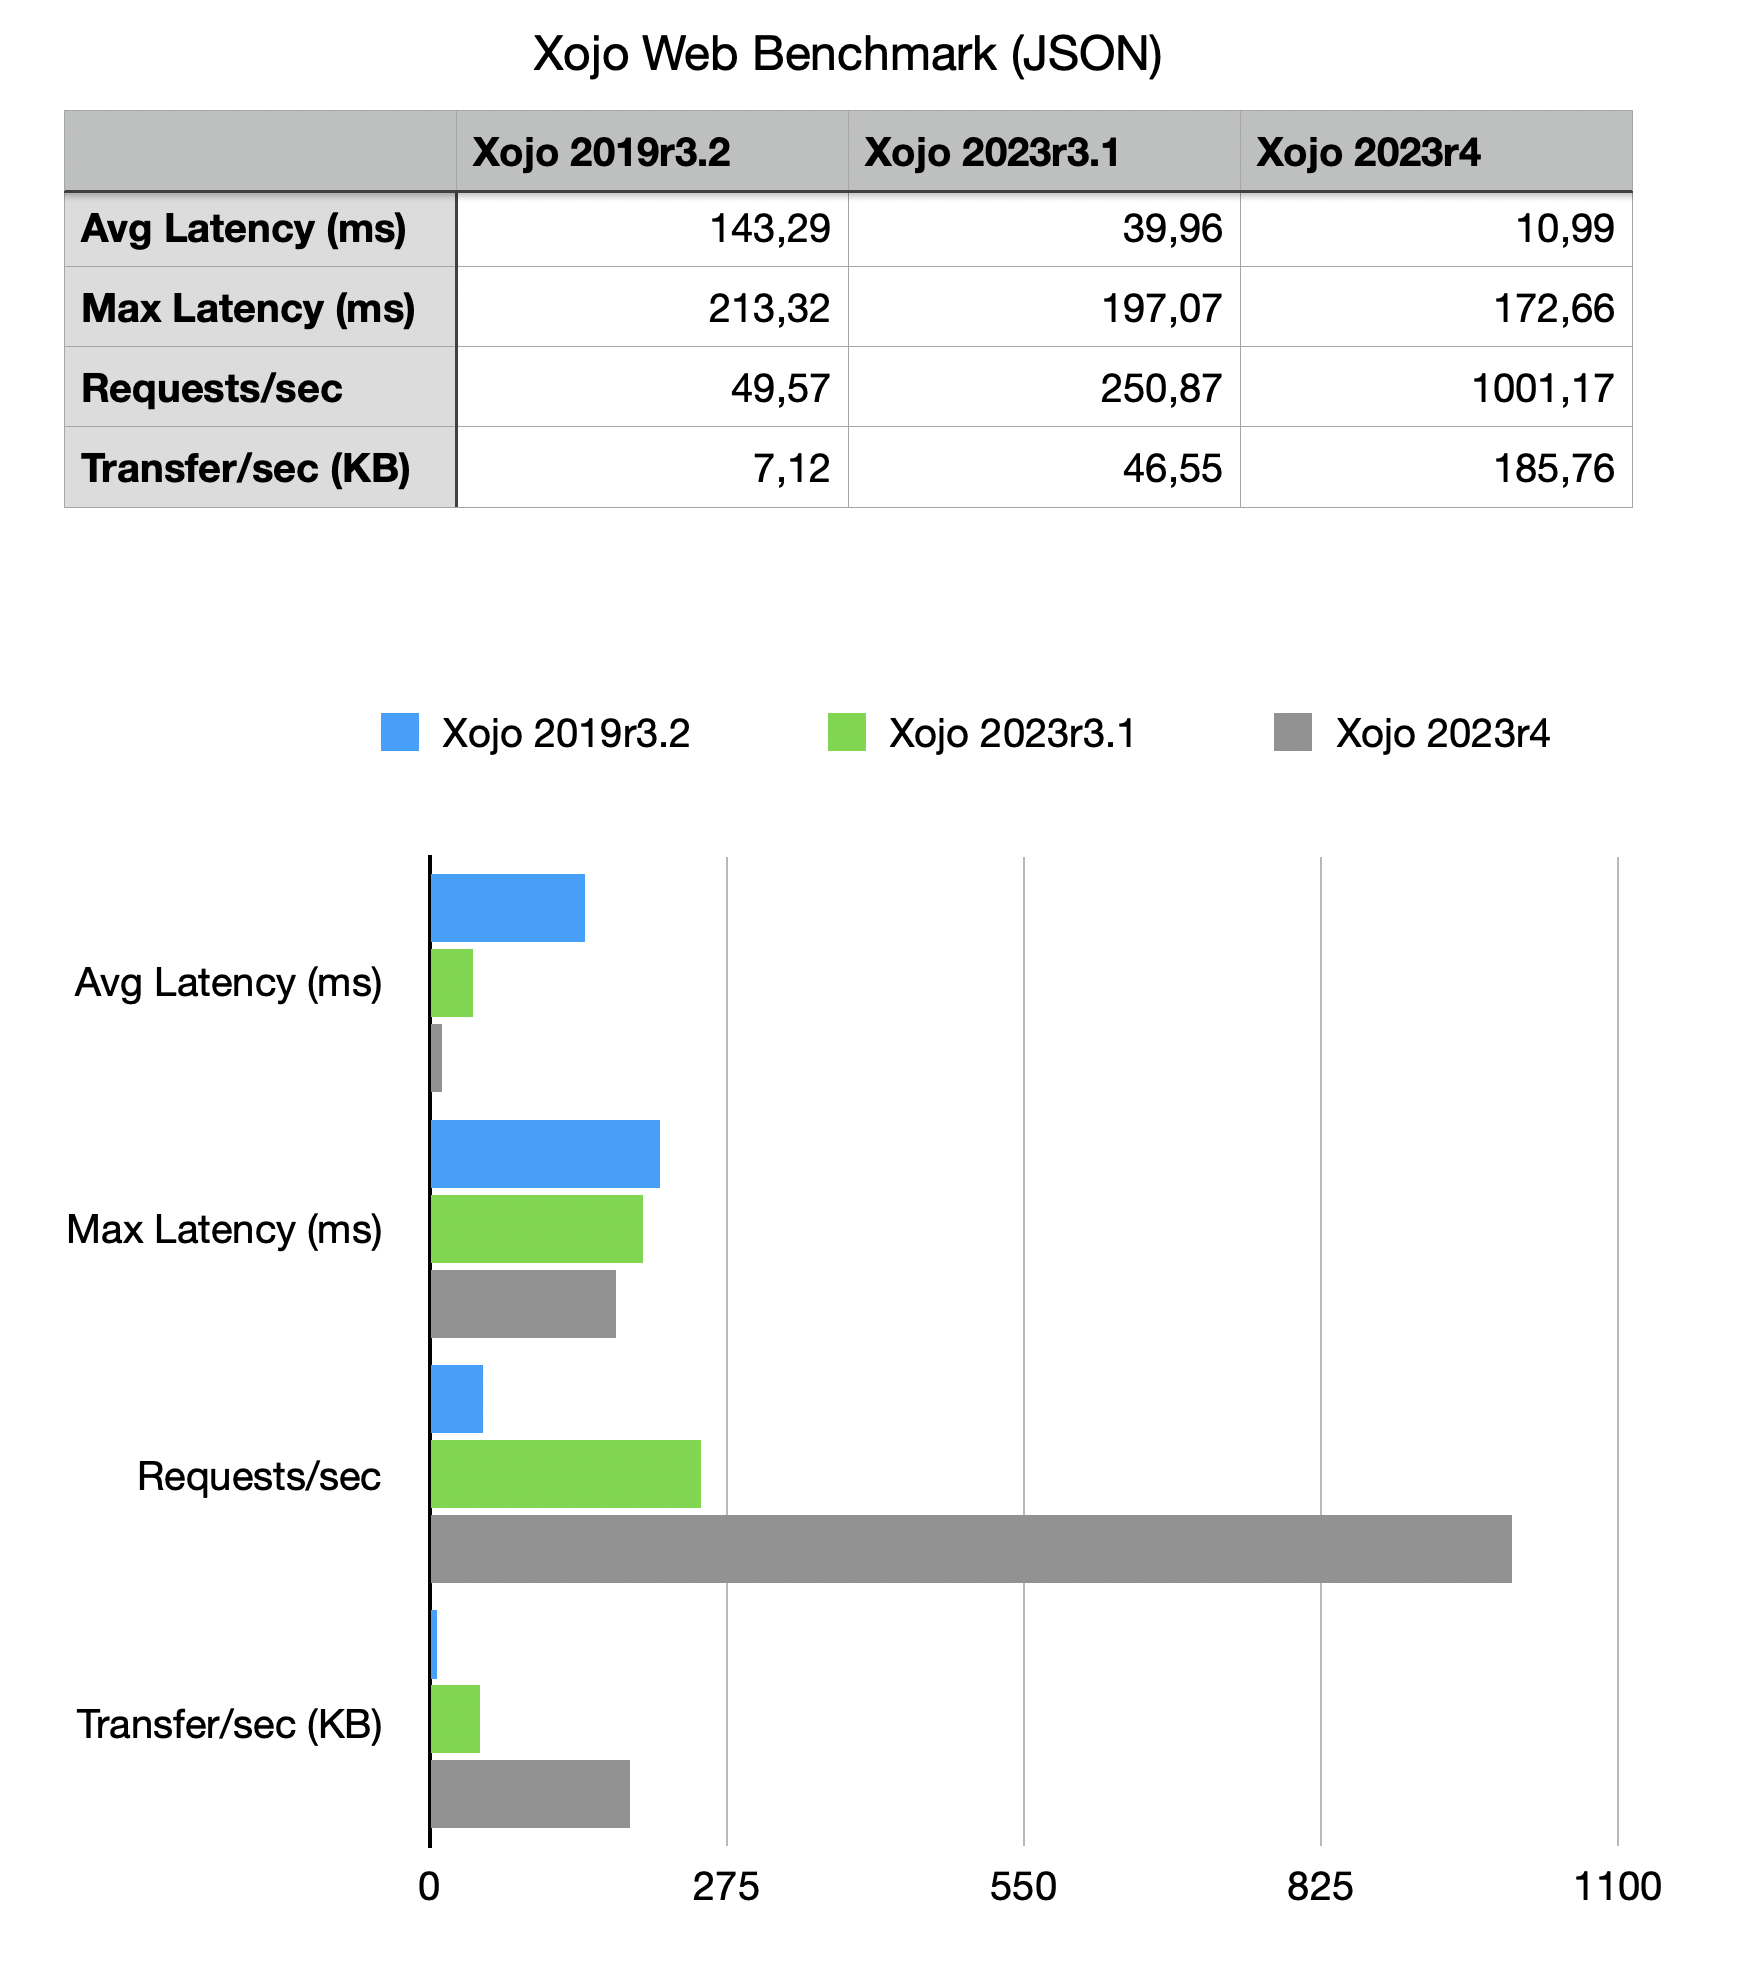Select the table cell with value 172,66
This screenshot has width=1764, height=1972.
1436,307
